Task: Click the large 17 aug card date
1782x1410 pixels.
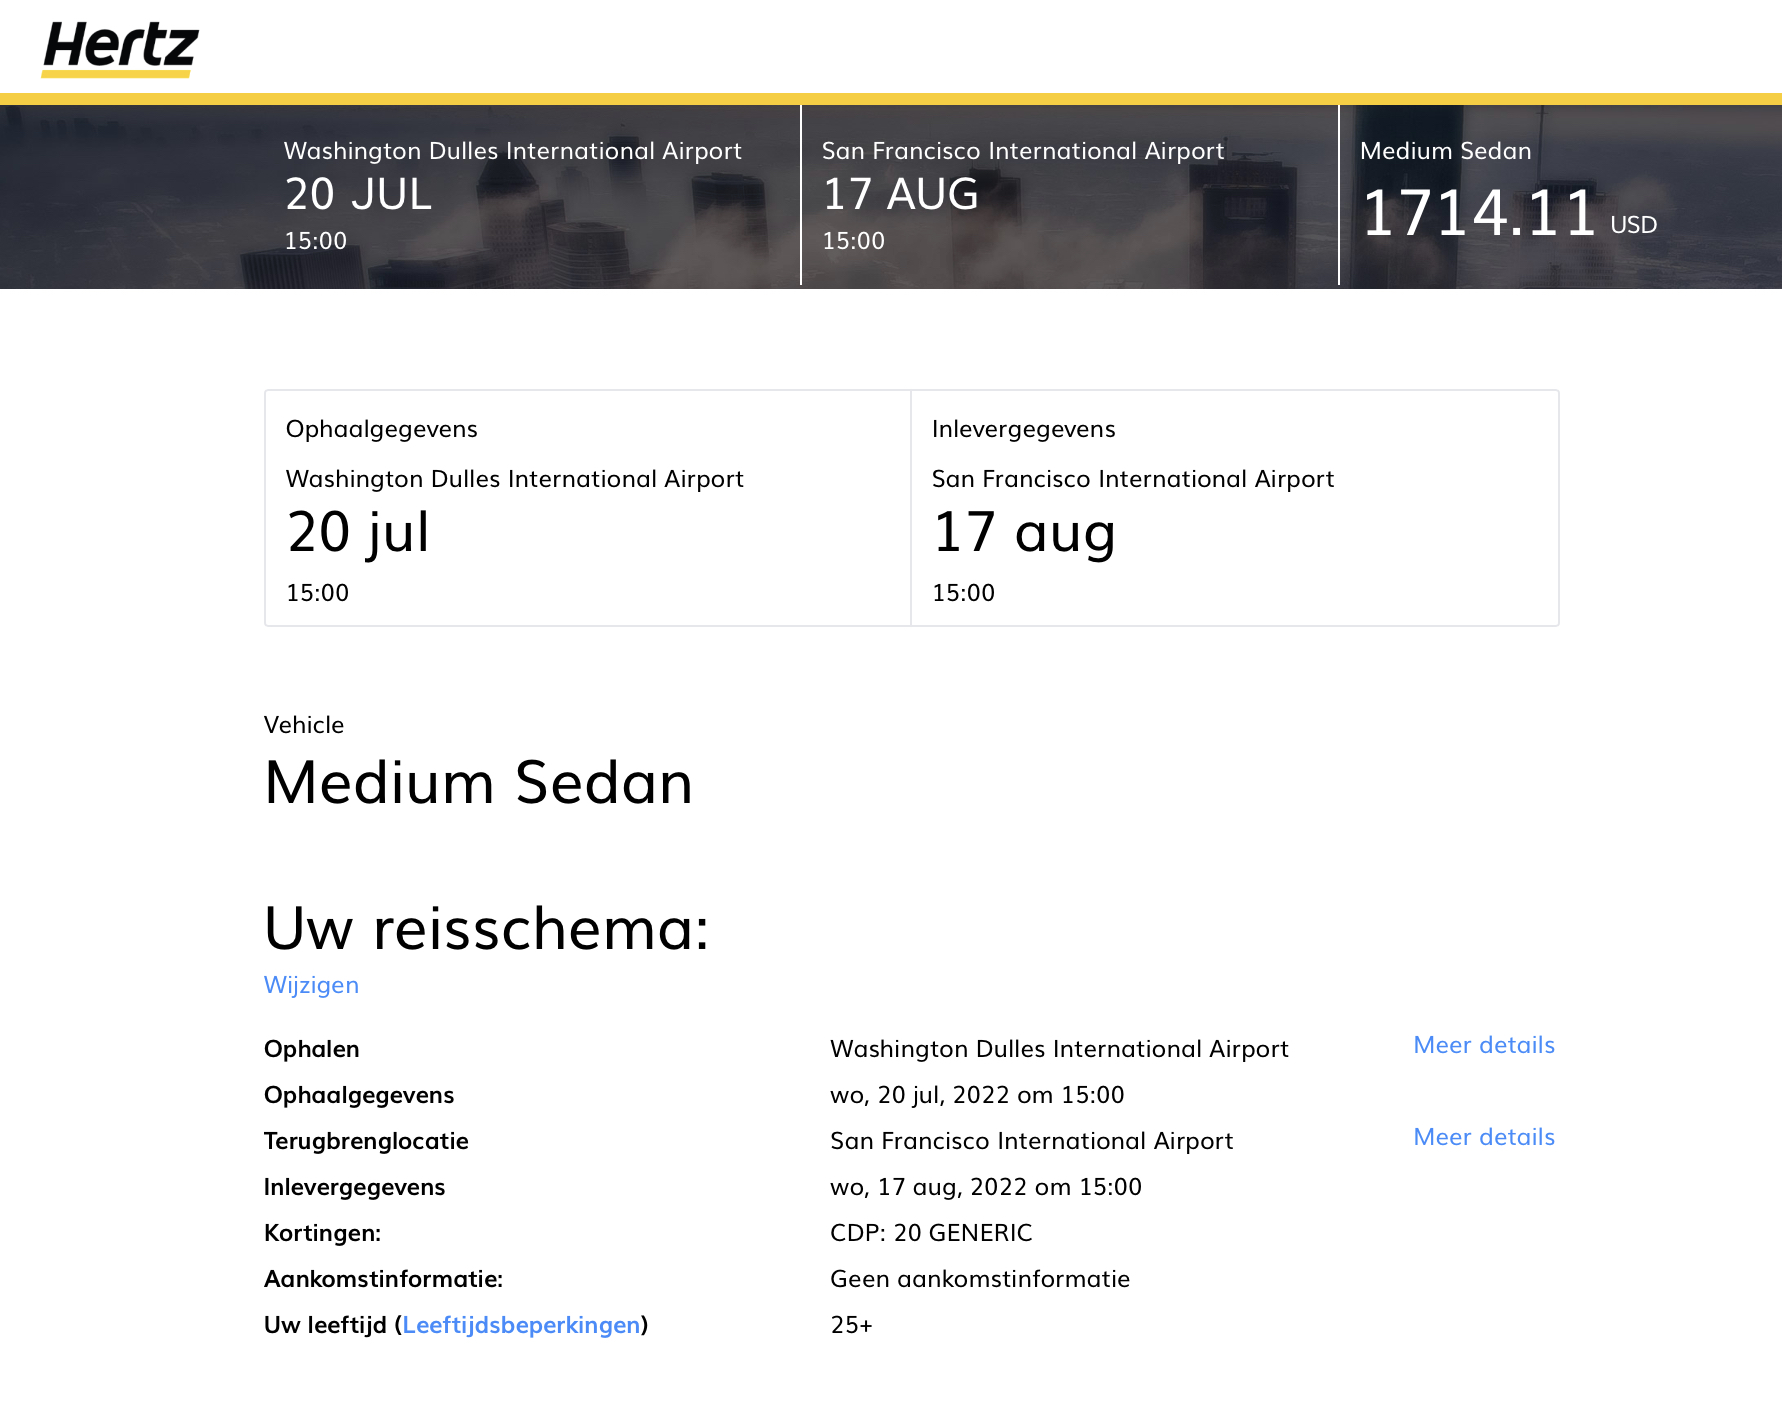Action: 1023,532
